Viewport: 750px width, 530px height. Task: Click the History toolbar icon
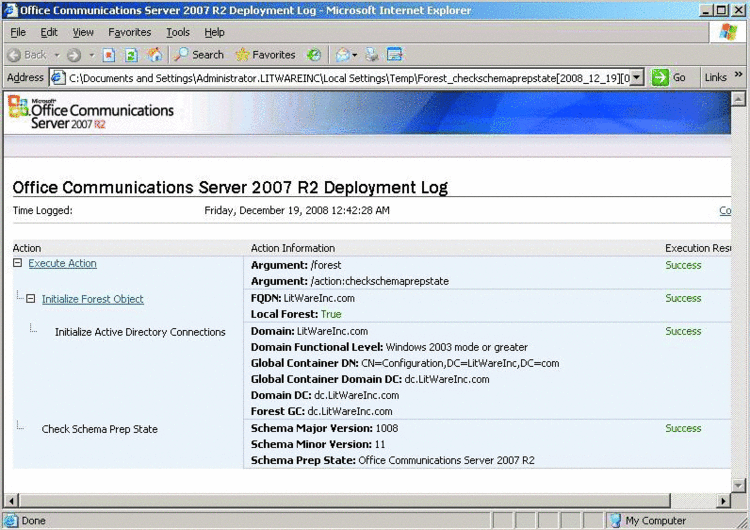pyautogui.click(x=314, y=55)
